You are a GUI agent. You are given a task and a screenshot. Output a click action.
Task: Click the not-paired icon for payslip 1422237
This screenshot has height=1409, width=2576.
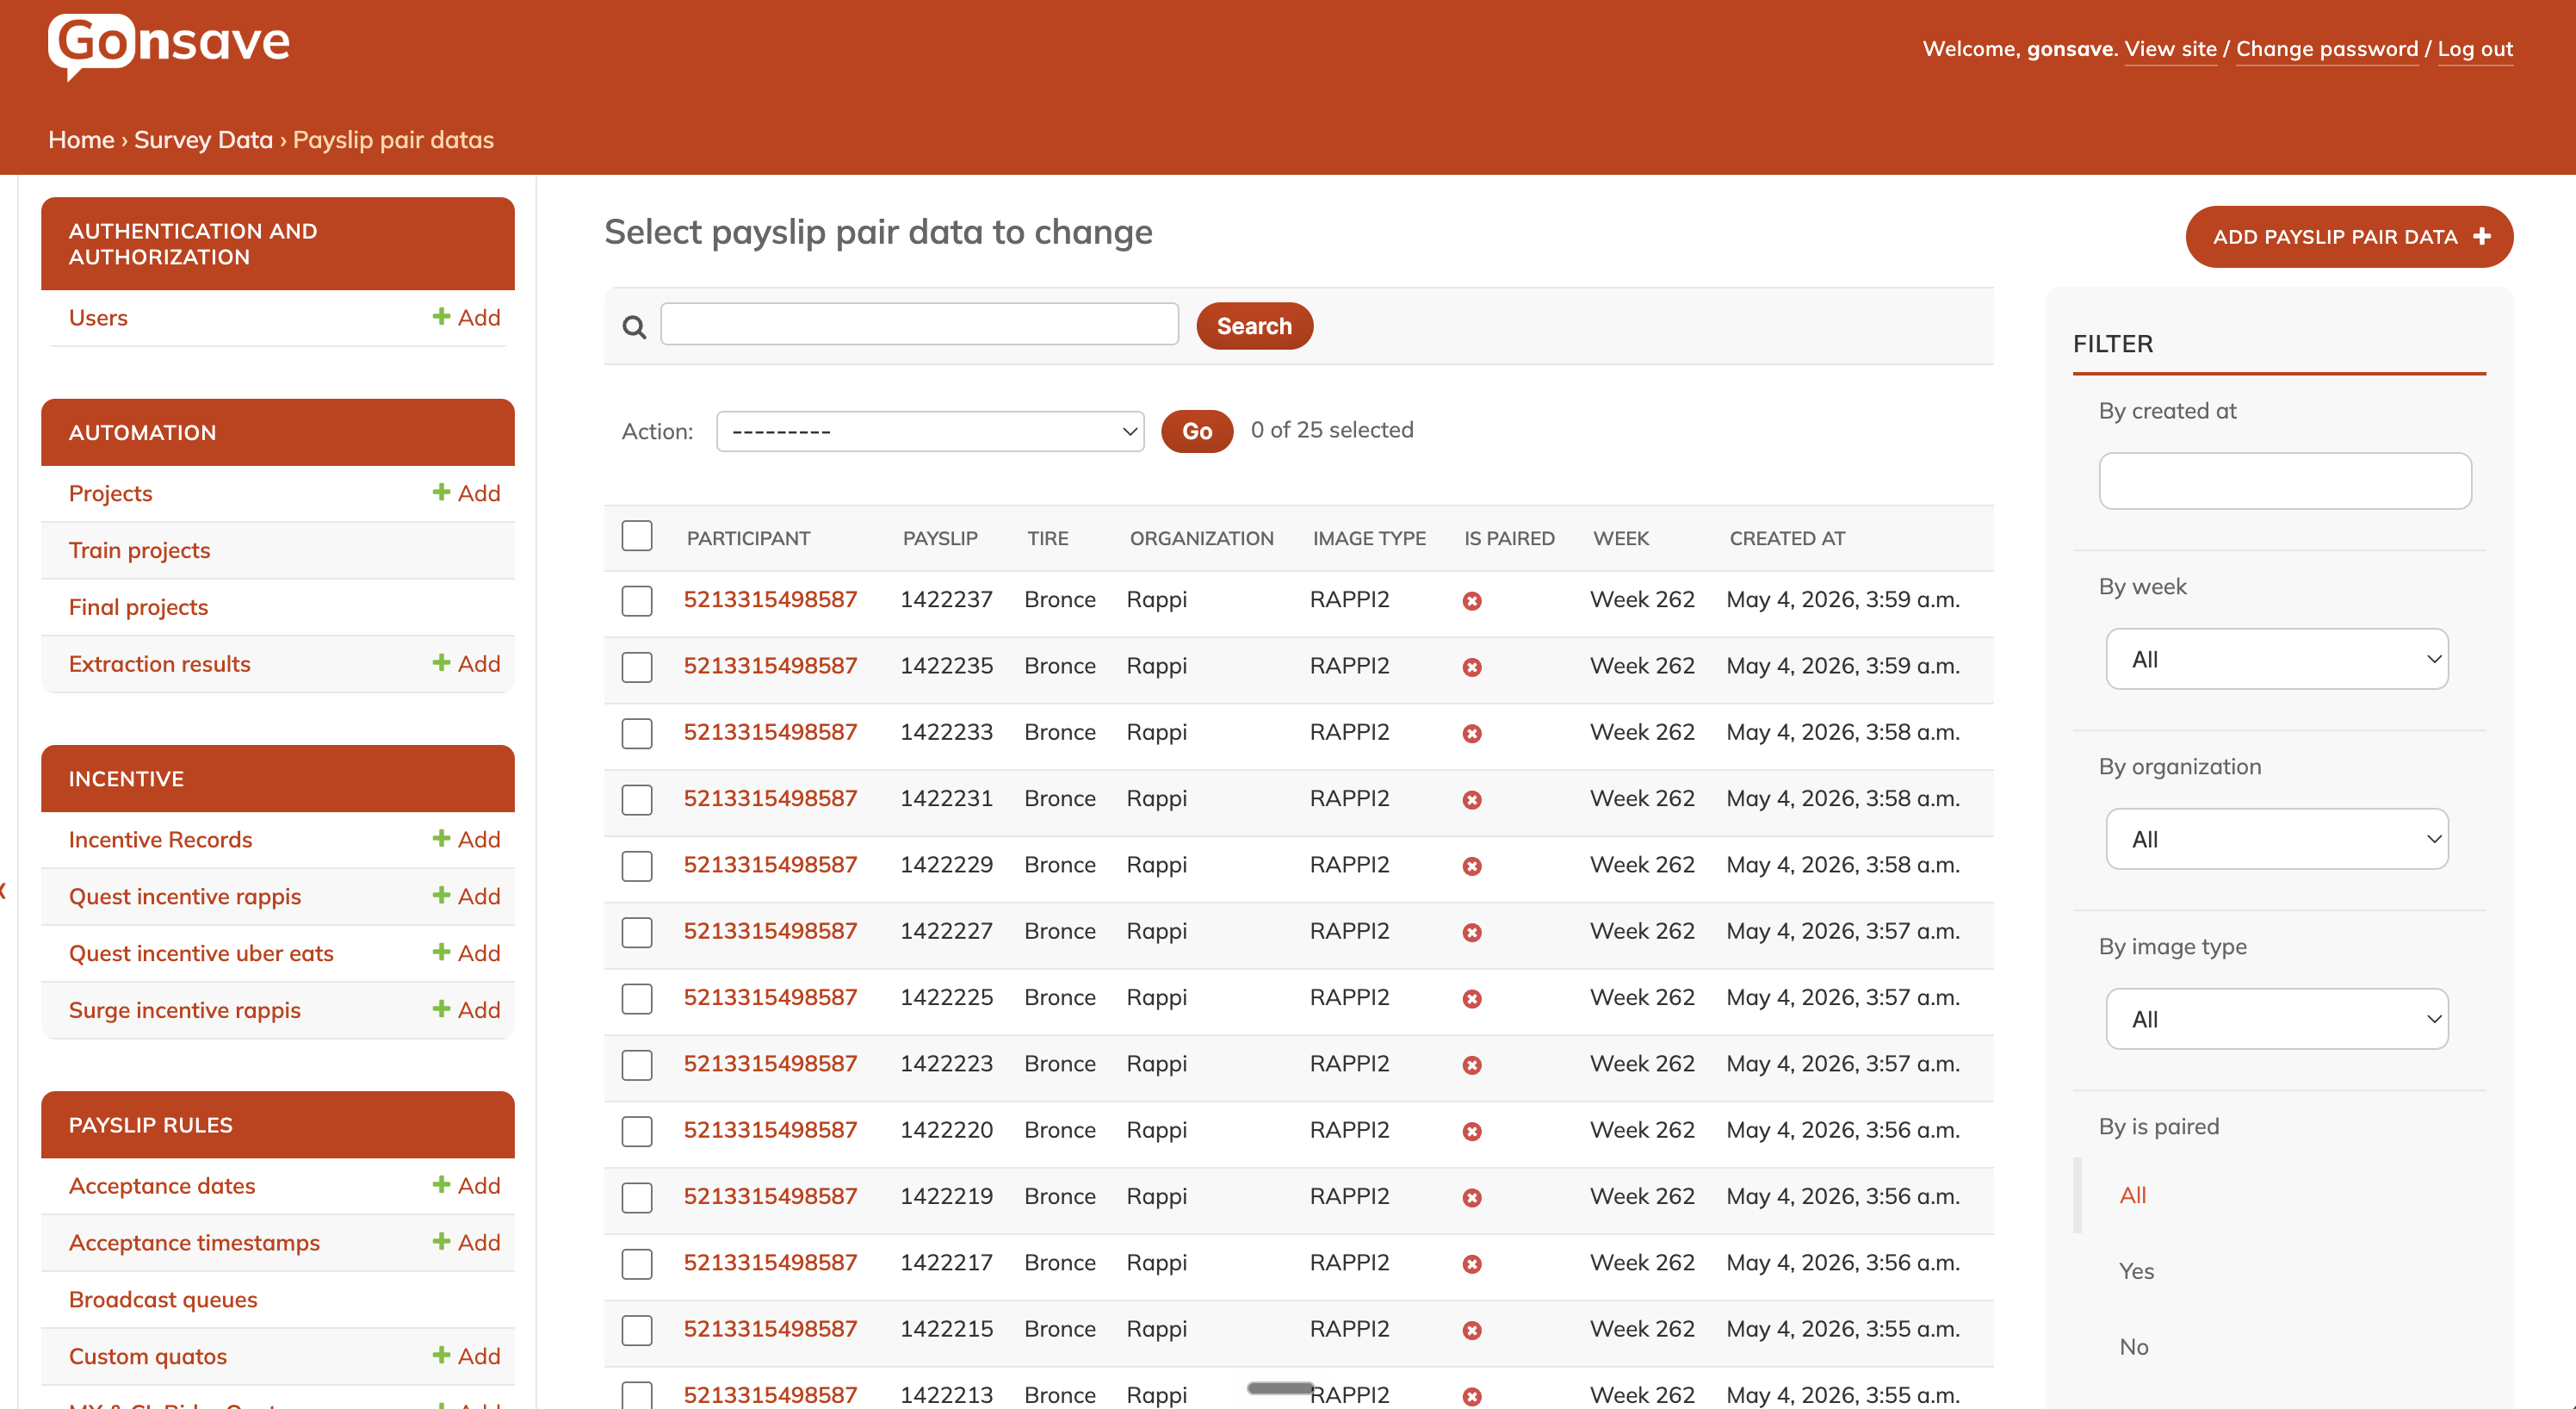(1472, 601)
